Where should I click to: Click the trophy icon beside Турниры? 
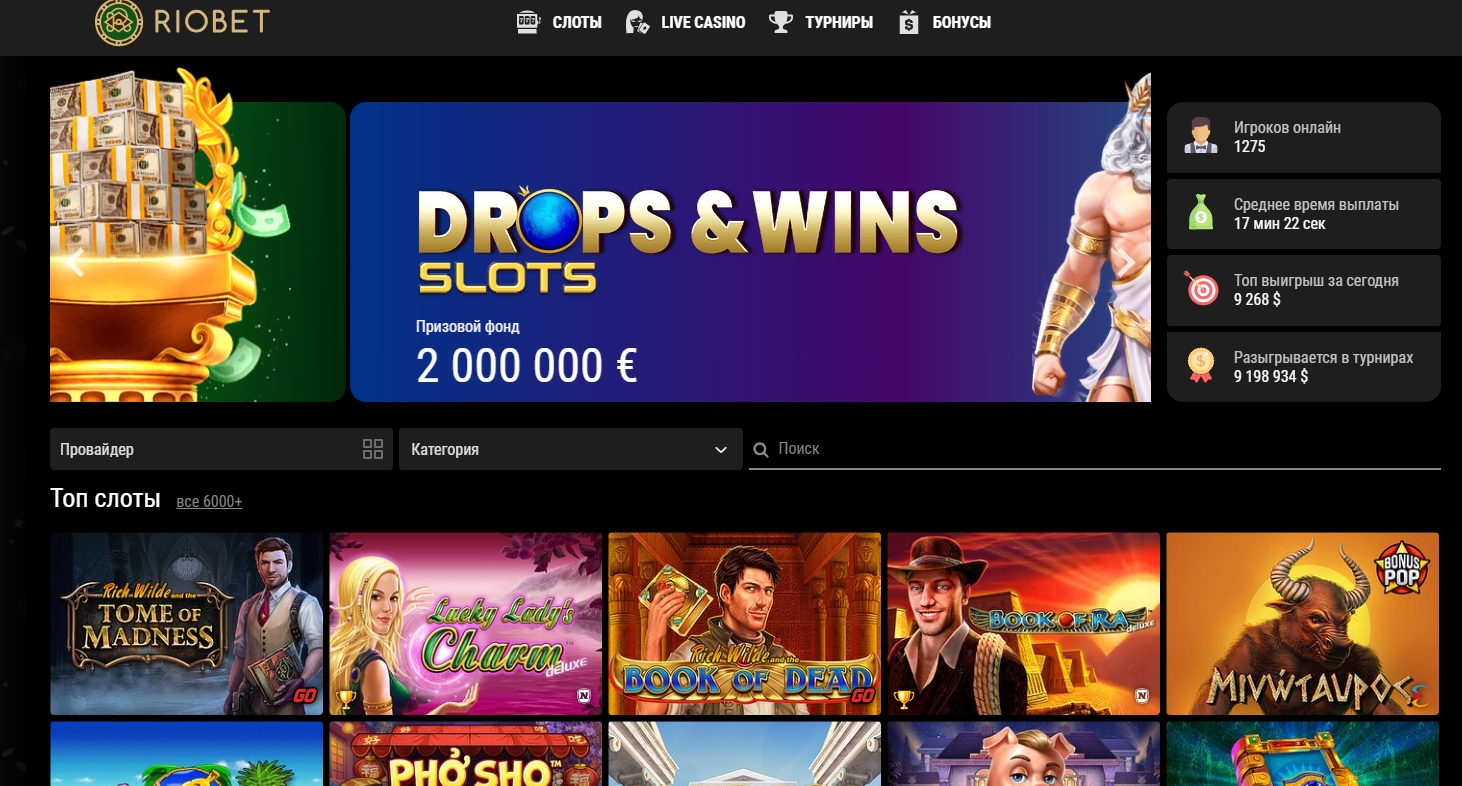point(780,22)
